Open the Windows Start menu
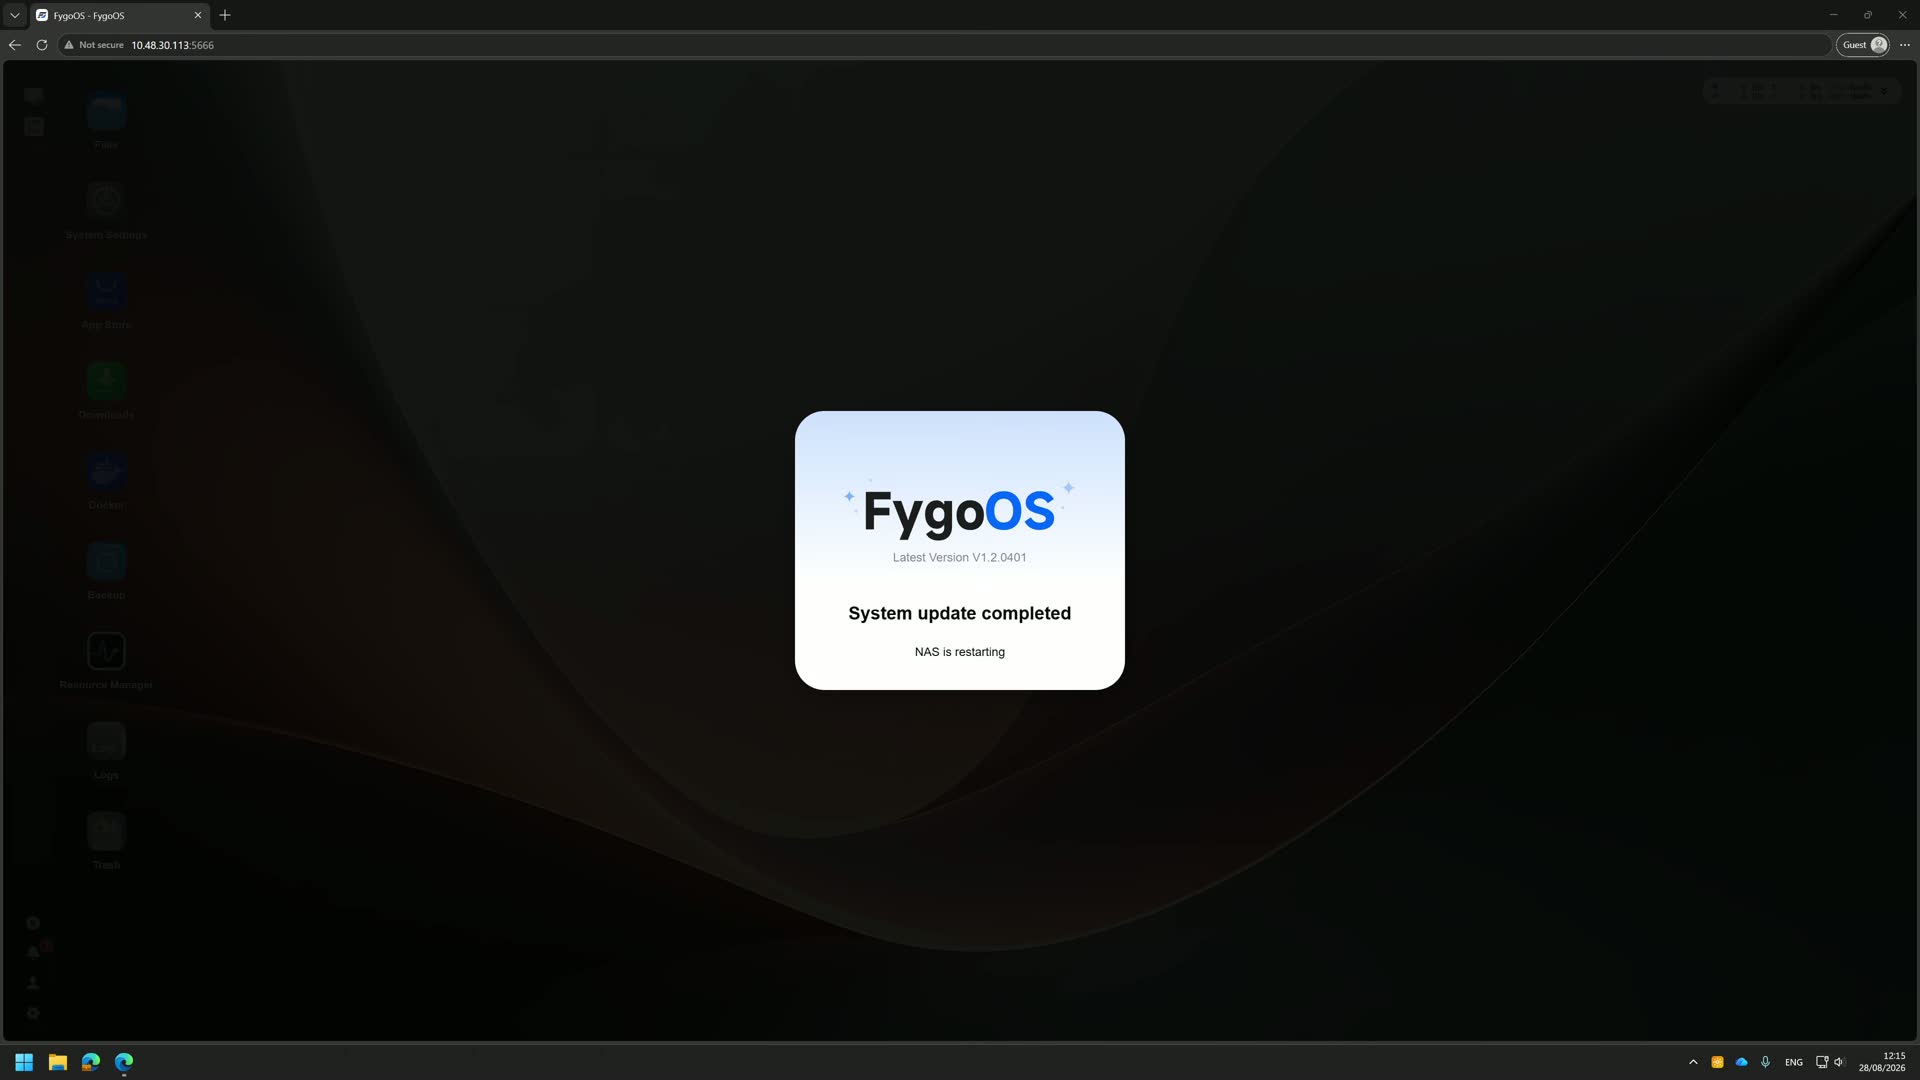 (x=24, y=1062)
